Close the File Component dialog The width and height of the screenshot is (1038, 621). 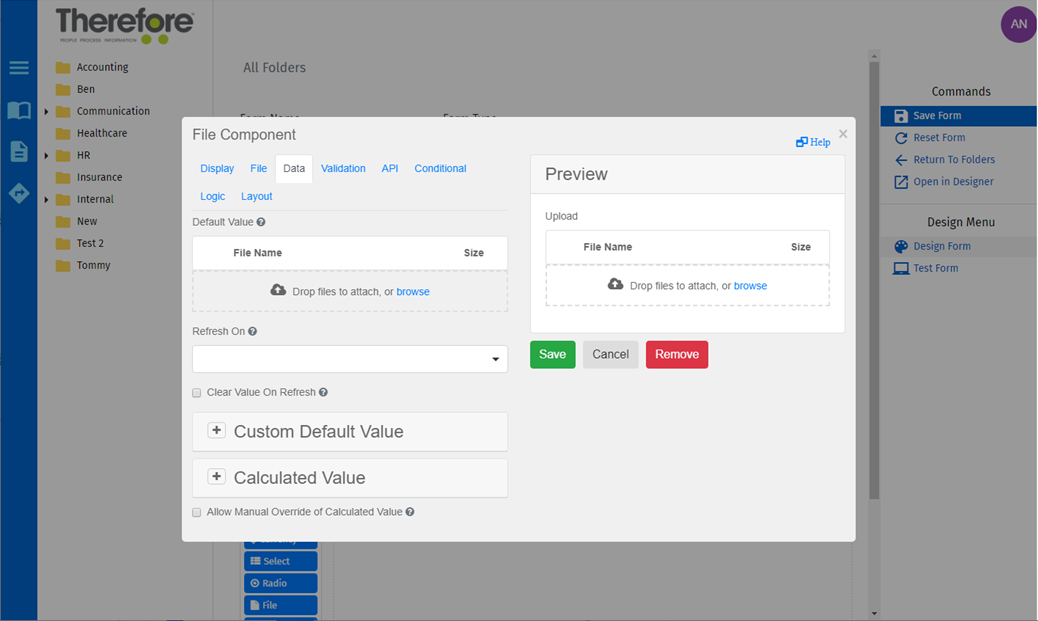point(843,134)
